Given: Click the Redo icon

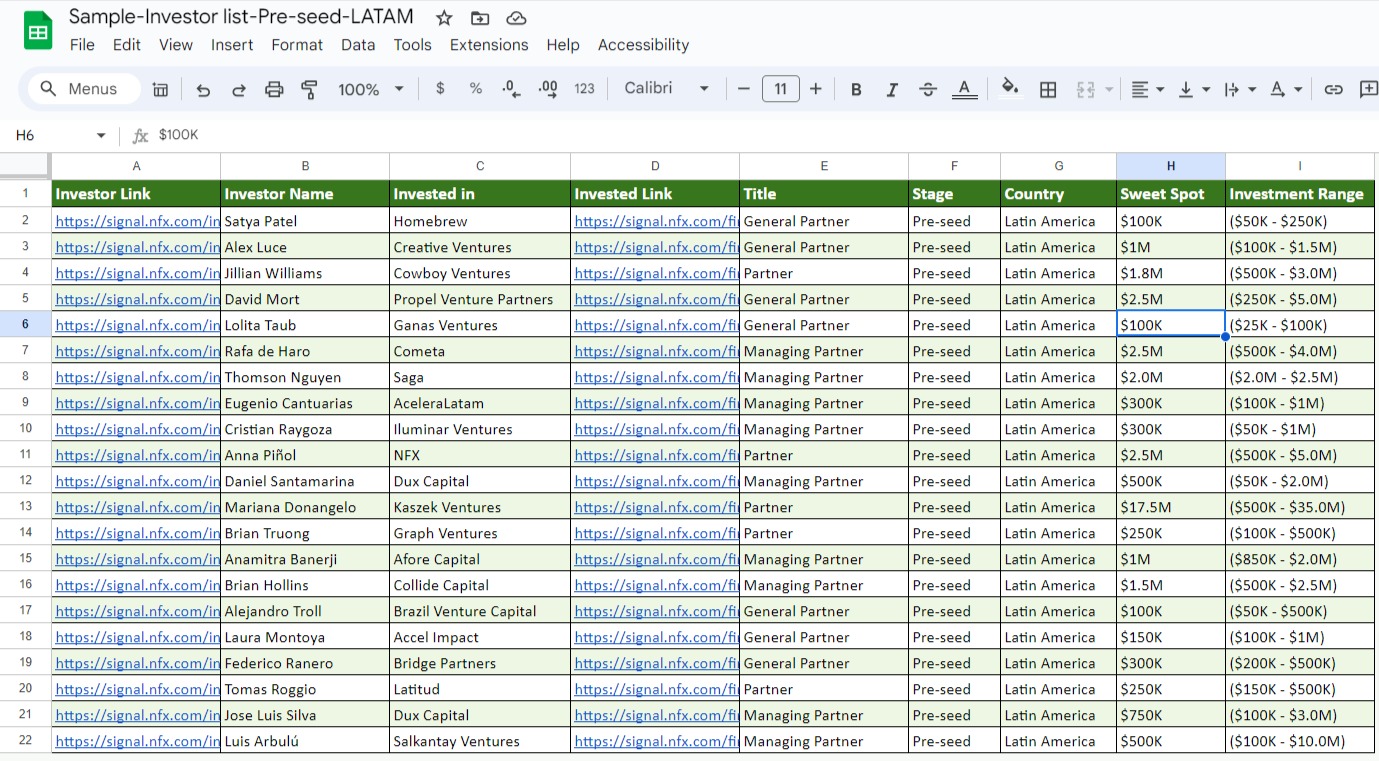Looking at the screenshot, I should tap(239, 89).
